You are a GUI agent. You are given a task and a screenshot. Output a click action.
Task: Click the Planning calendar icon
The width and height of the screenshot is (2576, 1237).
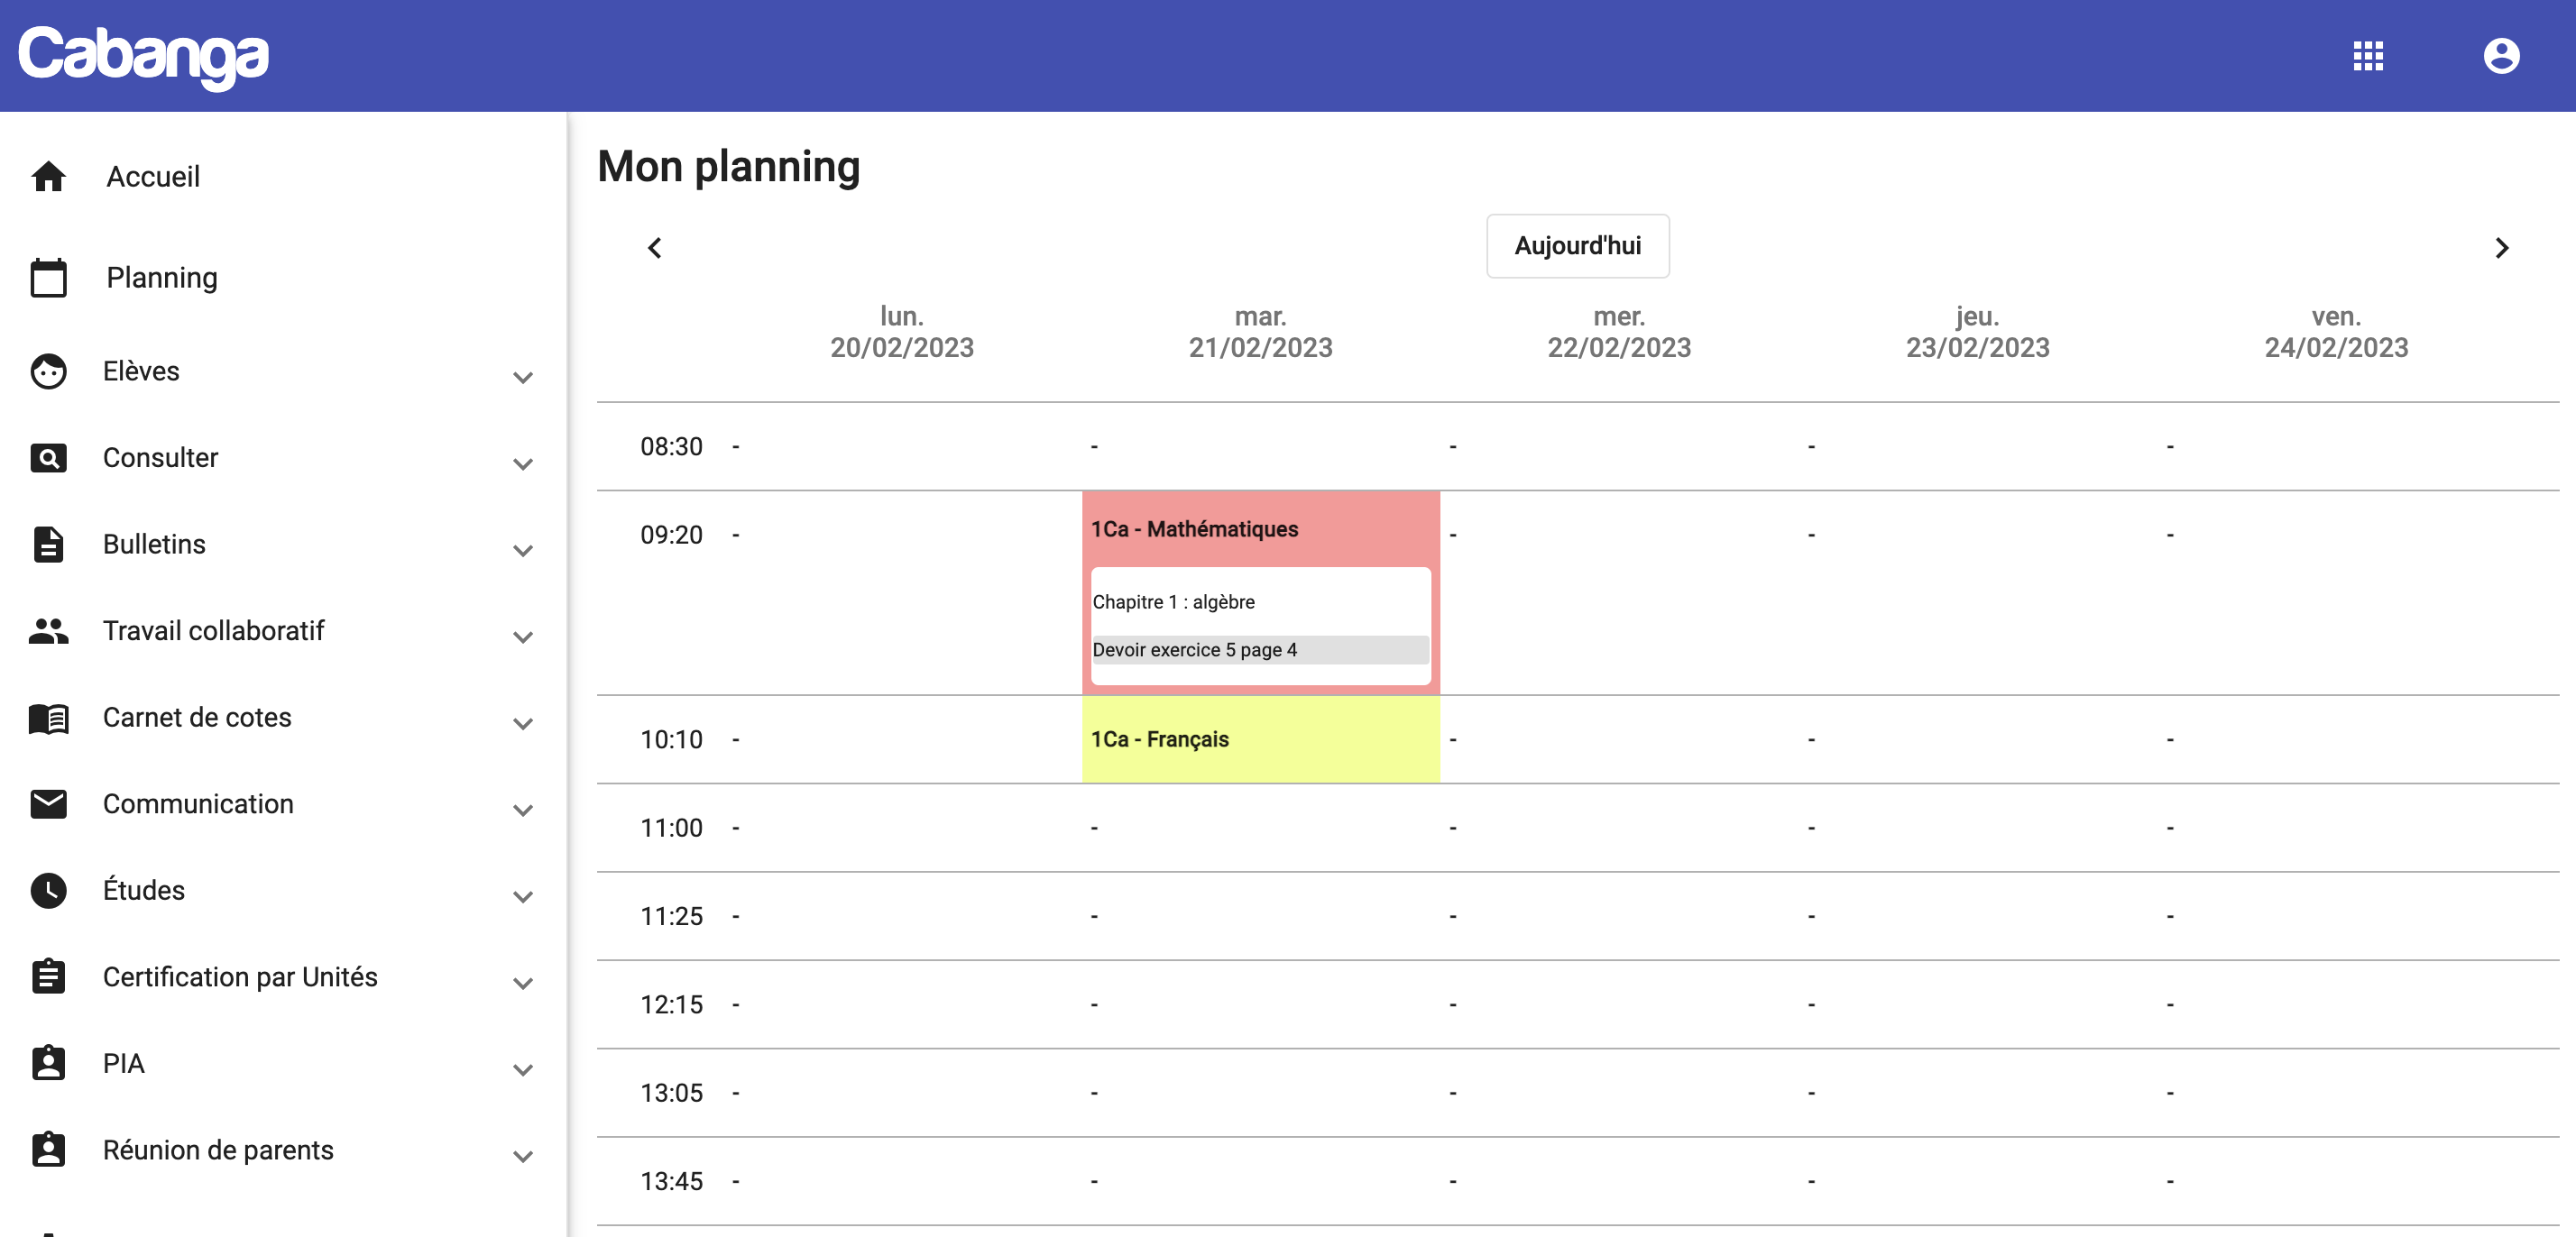point(48,277)
